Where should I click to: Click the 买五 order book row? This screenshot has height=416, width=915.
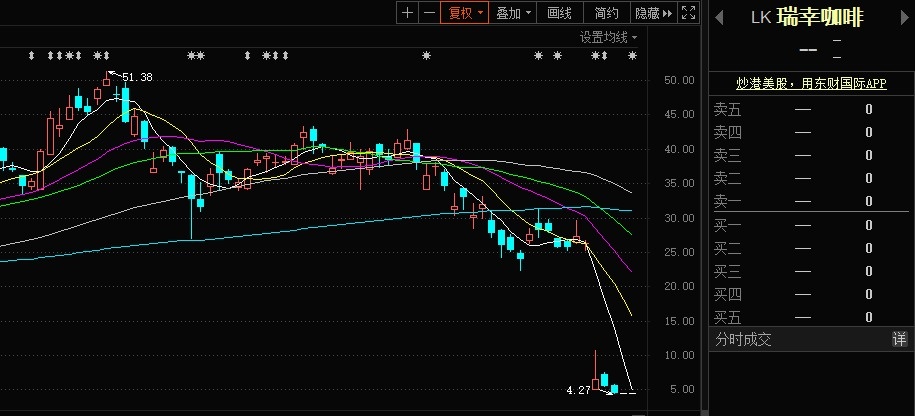point(811,317)
